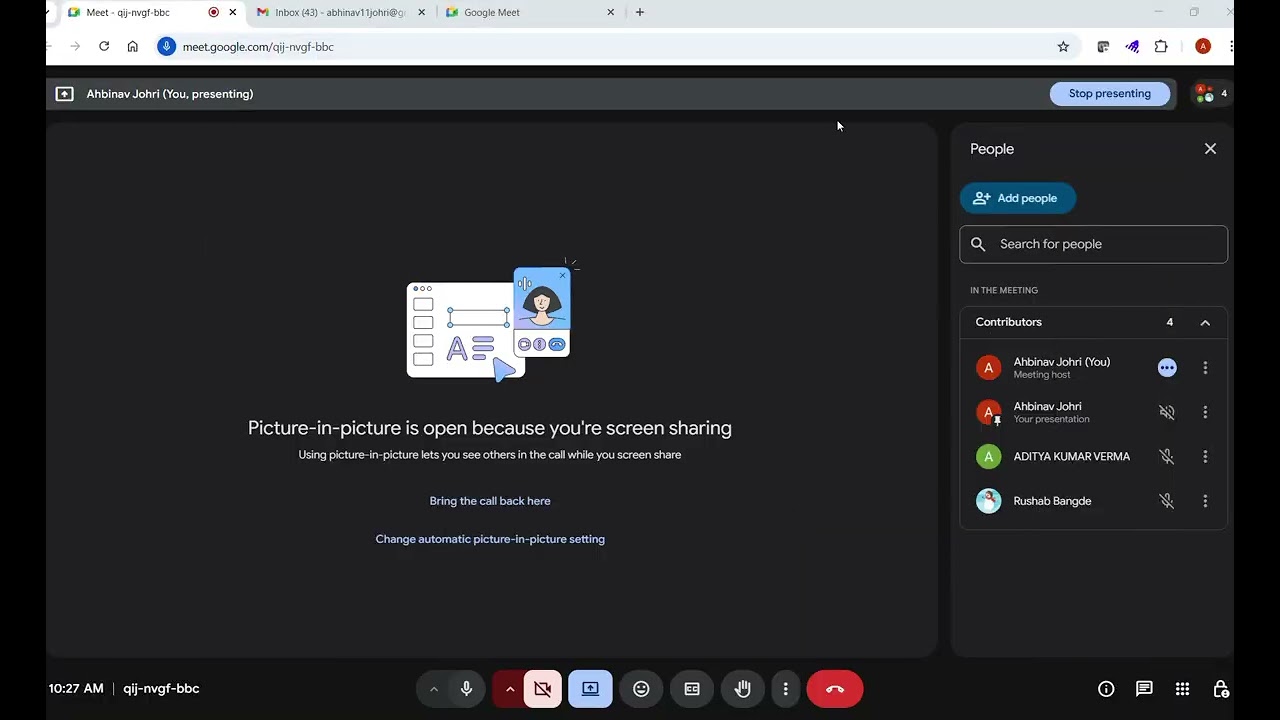Viewport: 1280px width, 720px height.
Task: Click the microphone-in-use site indicator in address bar
Action: coord(167,46)
